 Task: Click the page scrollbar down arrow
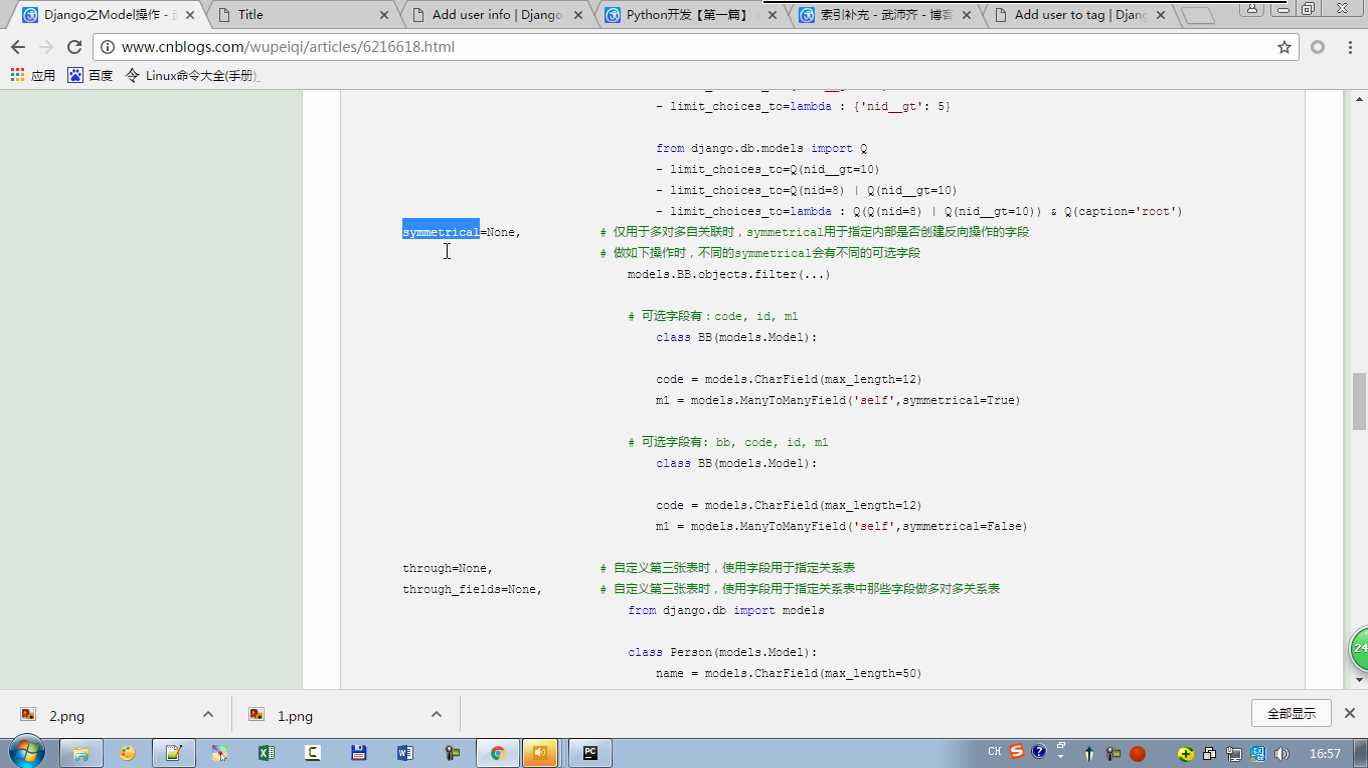coord(1359,680)
